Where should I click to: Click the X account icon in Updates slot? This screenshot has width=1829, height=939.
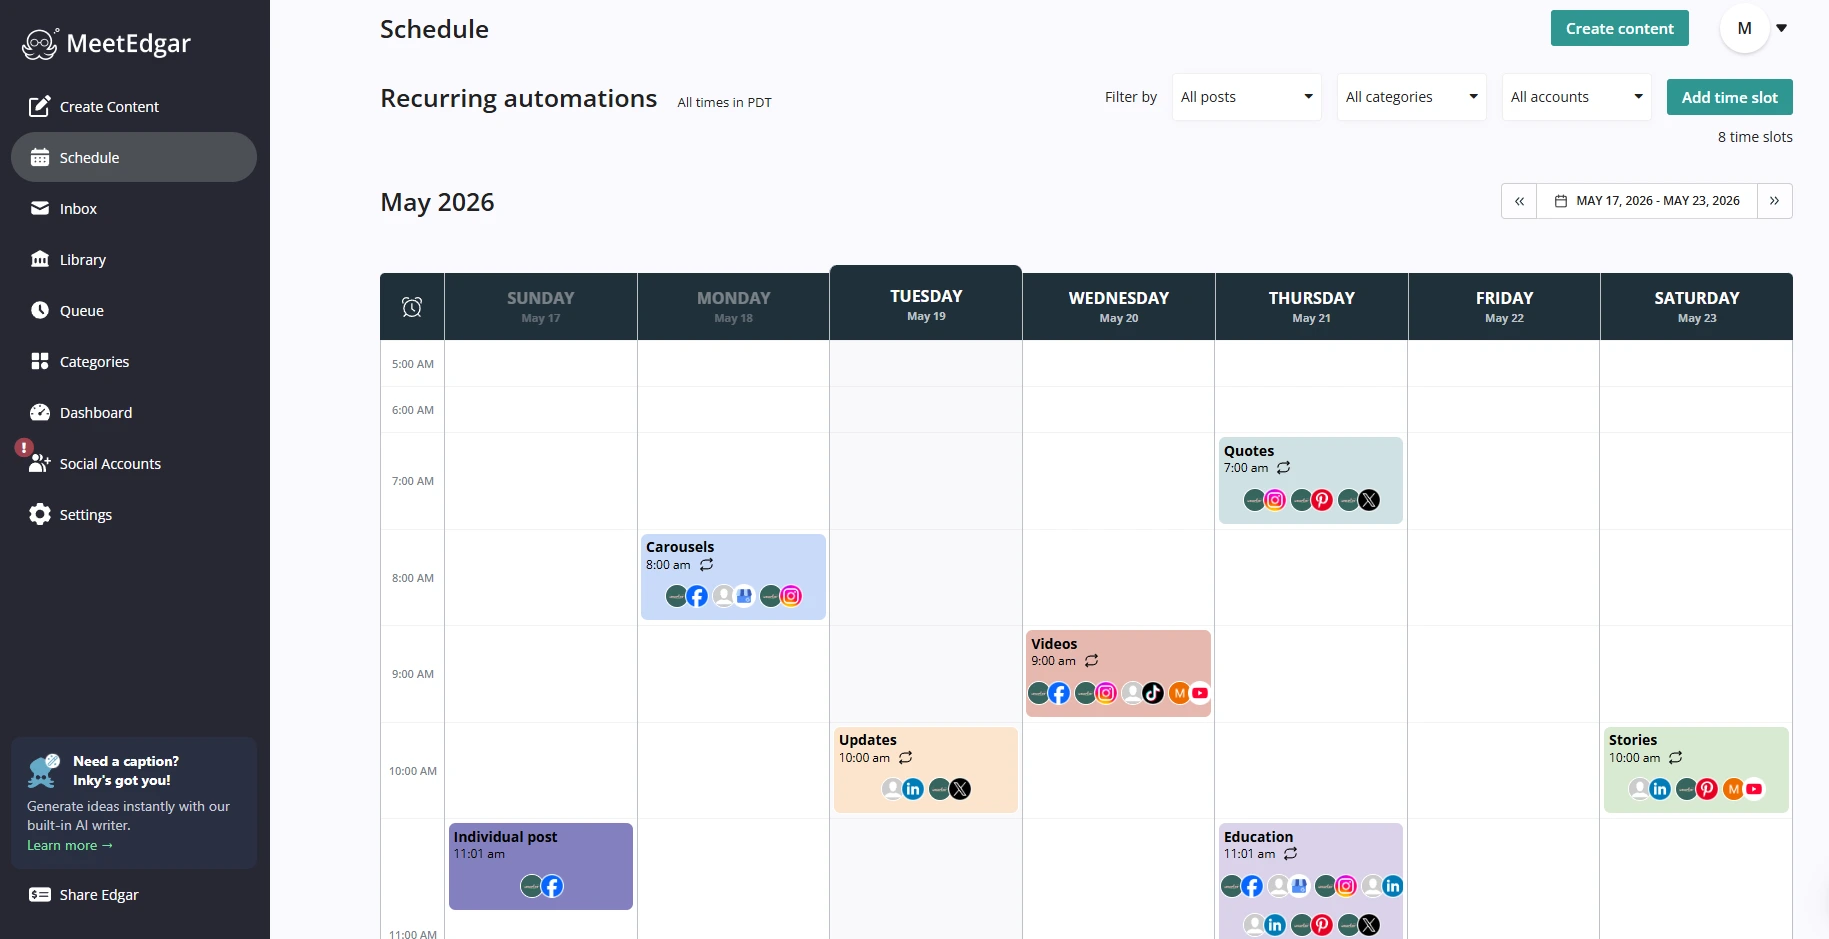pyautogui.click(x=960, y=789)
